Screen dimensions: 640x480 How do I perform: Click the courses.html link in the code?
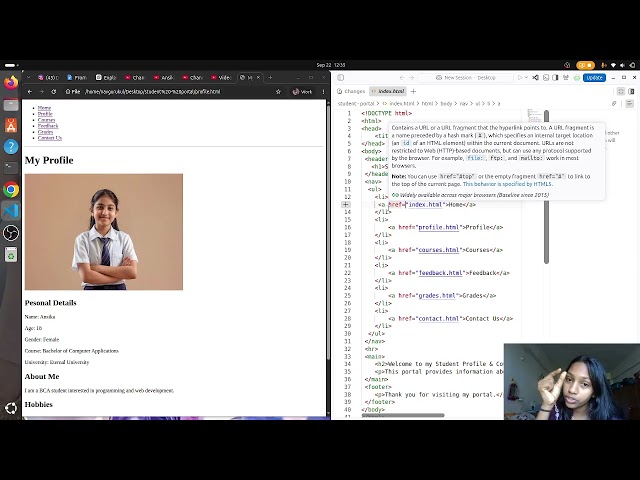tap(439, 250)
